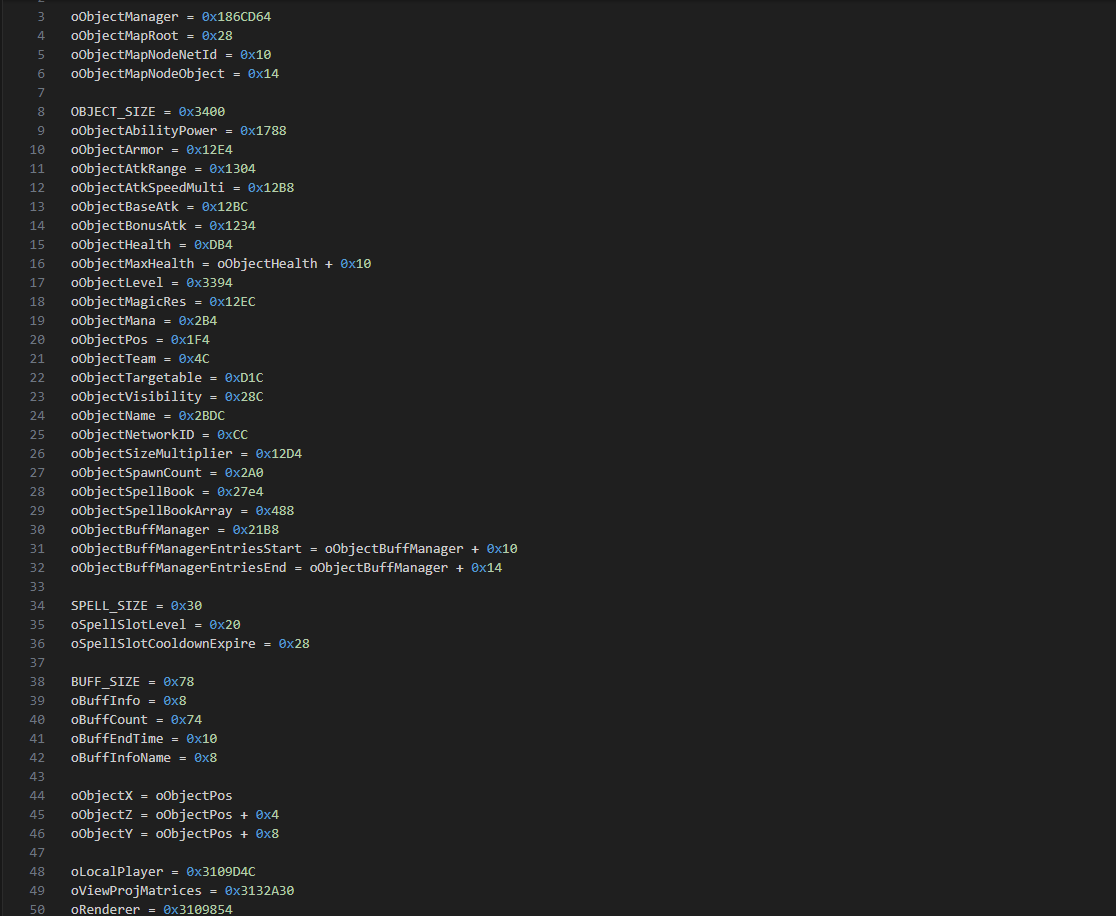This screenshot has width=1116, height=916.
Task: Click SPELL_SIZE constant name
Action: click(109, 606)
